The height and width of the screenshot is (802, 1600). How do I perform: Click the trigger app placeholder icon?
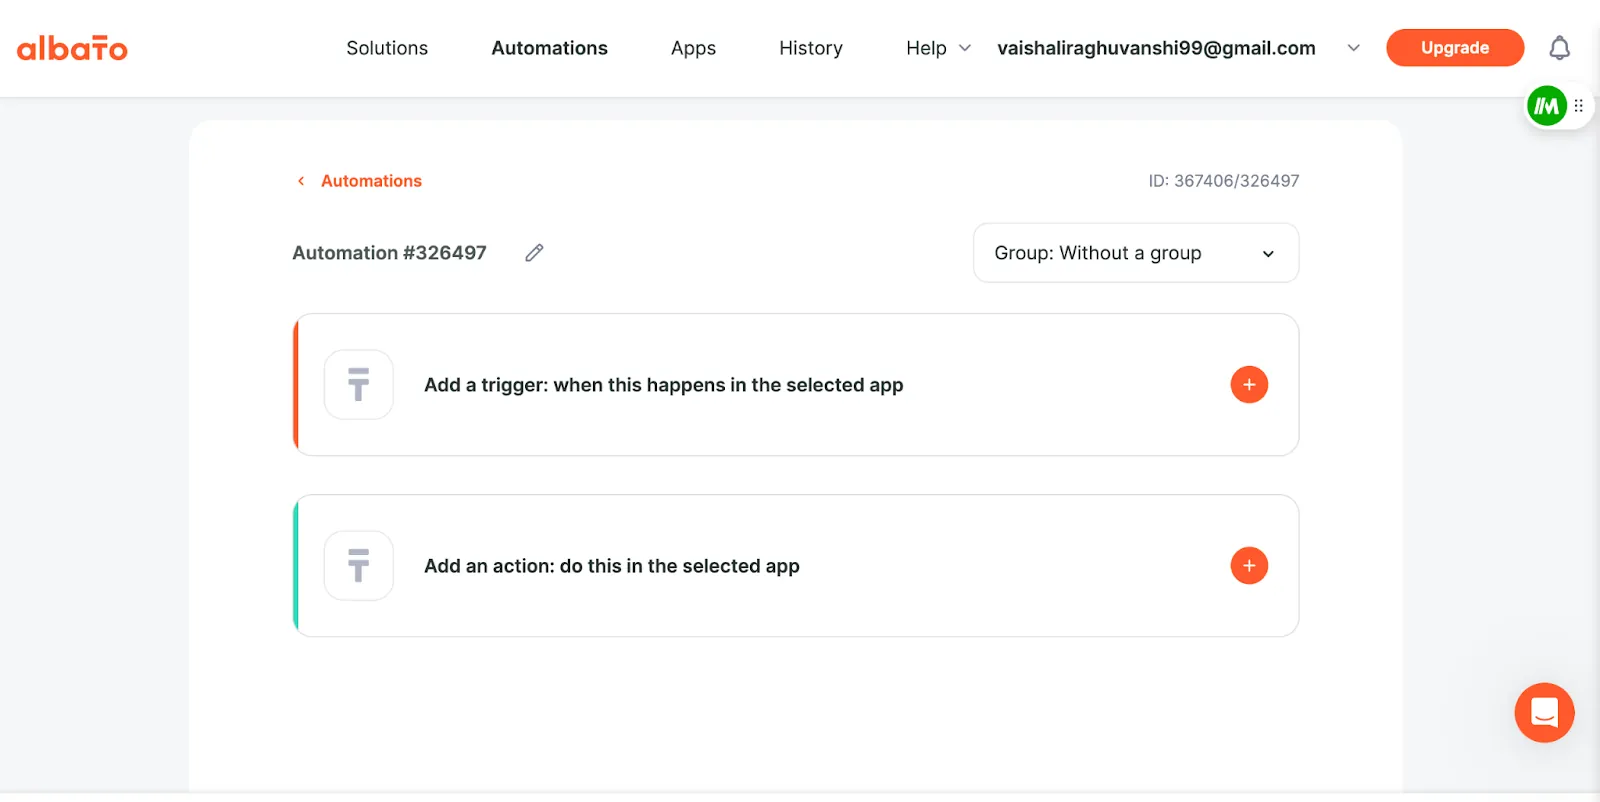click(x=359, y=385)
